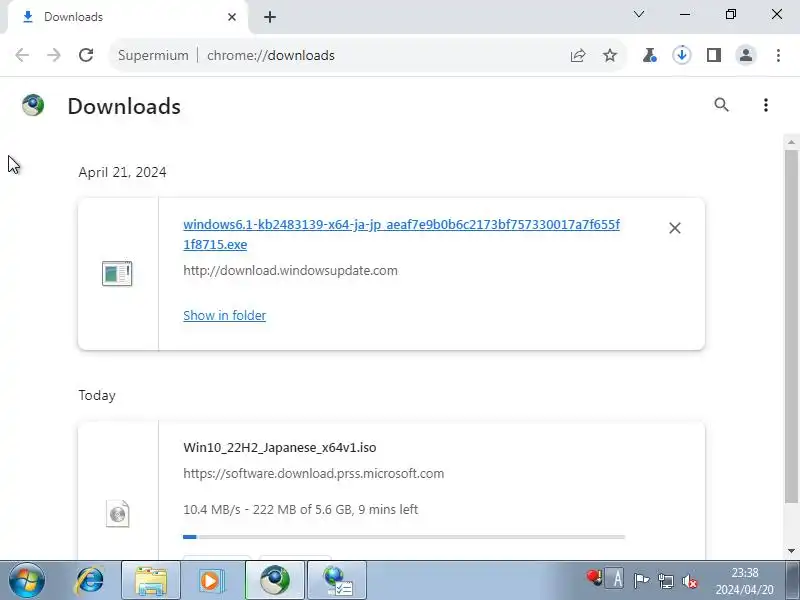Viewport: 800px width, 600px height.
Task: Click the browser back arrow
Action: point(22,55)
